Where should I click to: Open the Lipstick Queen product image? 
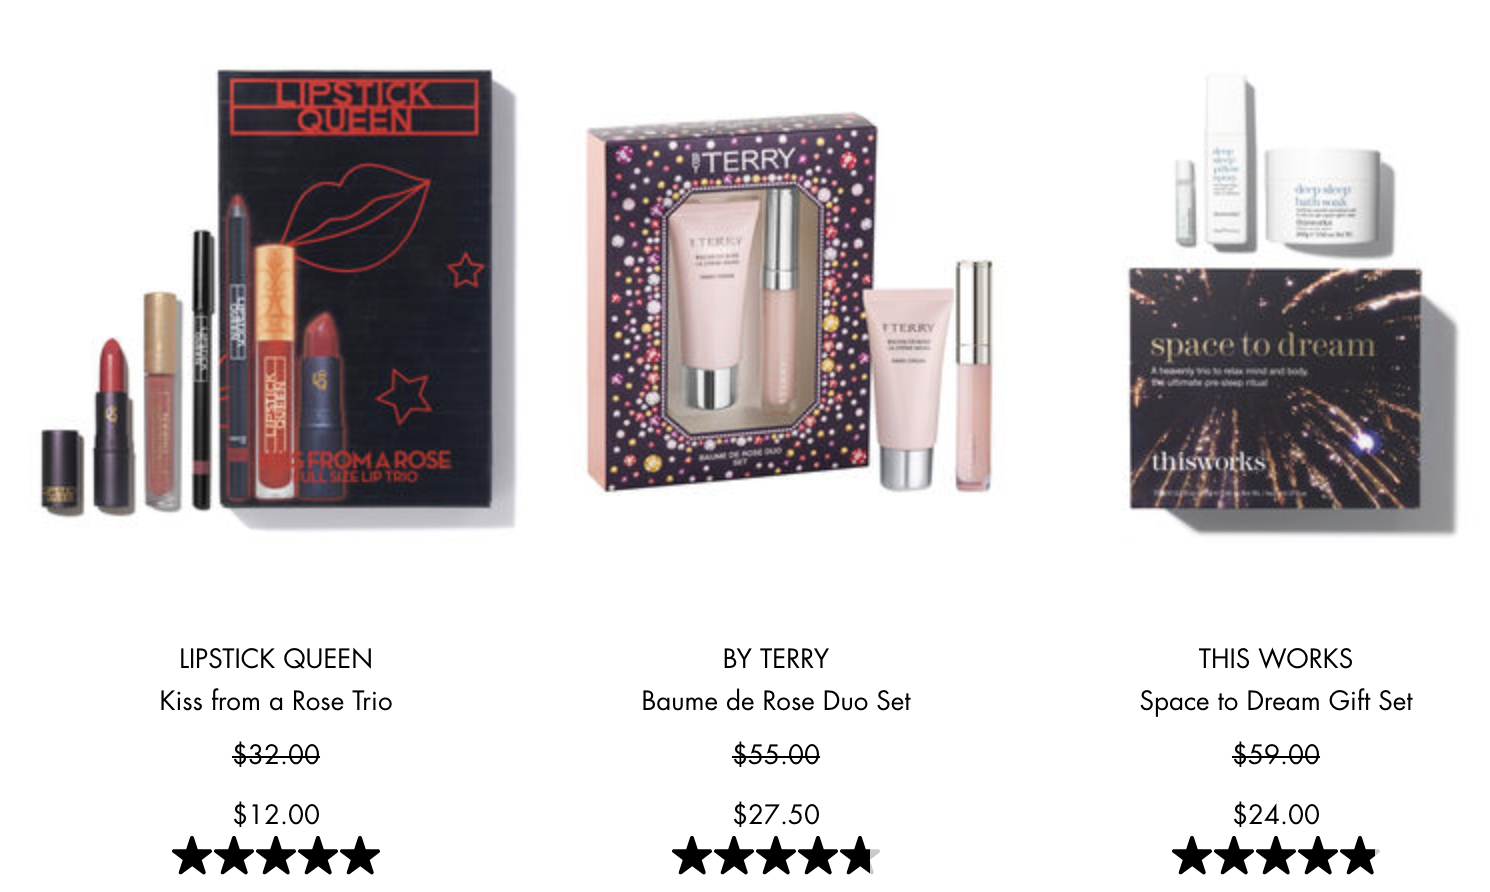[x=277, y=300]
